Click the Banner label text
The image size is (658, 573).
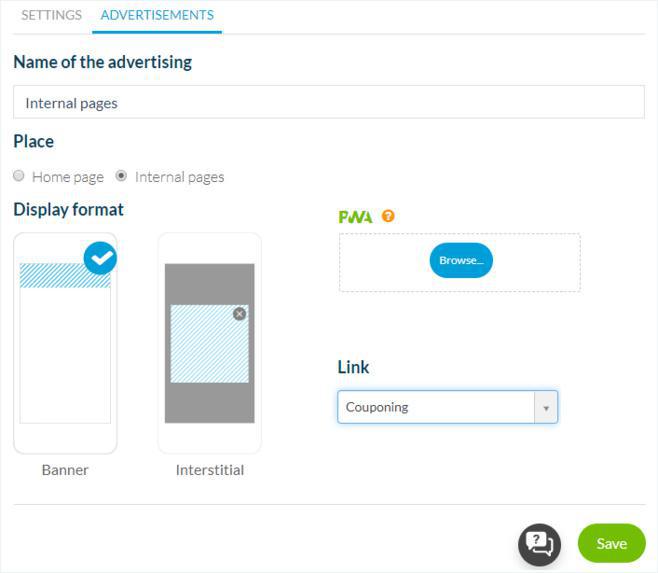(x=65, y=469)
